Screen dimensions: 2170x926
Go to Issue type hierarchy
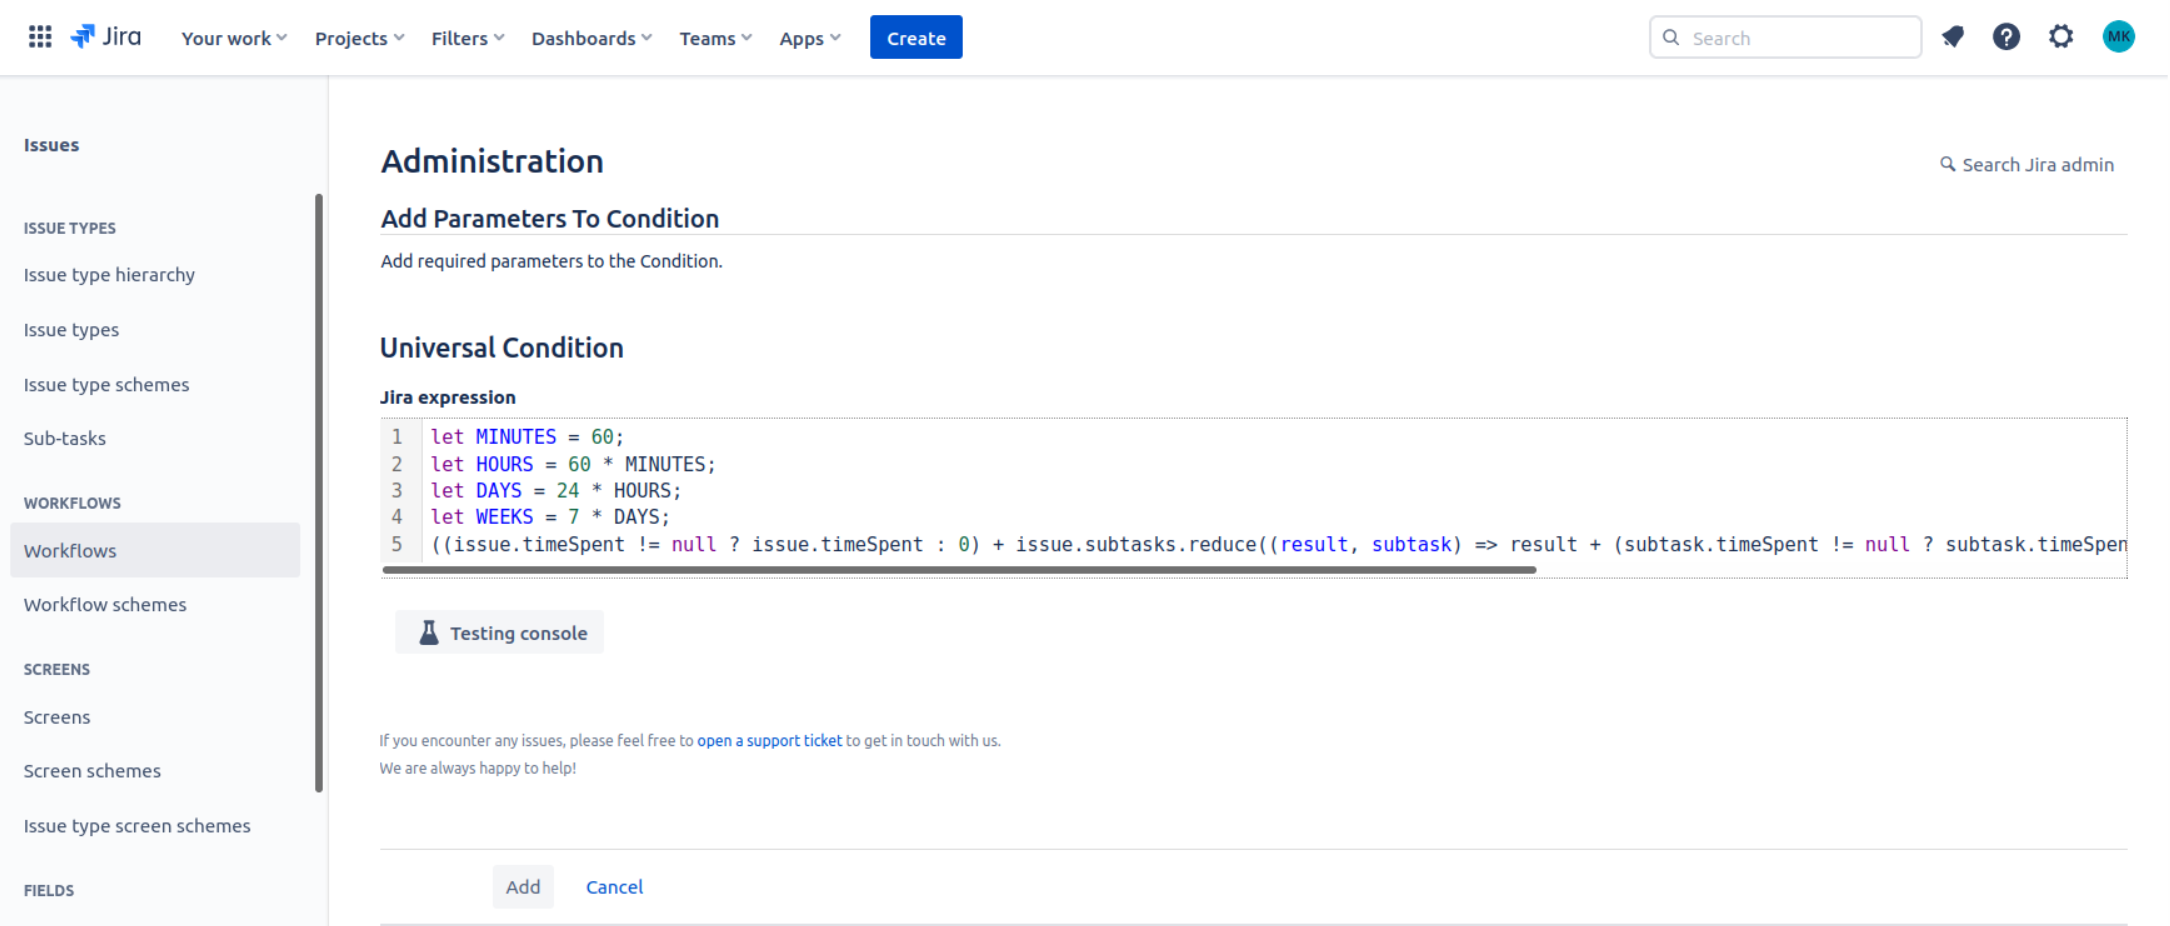pos(109,275)
